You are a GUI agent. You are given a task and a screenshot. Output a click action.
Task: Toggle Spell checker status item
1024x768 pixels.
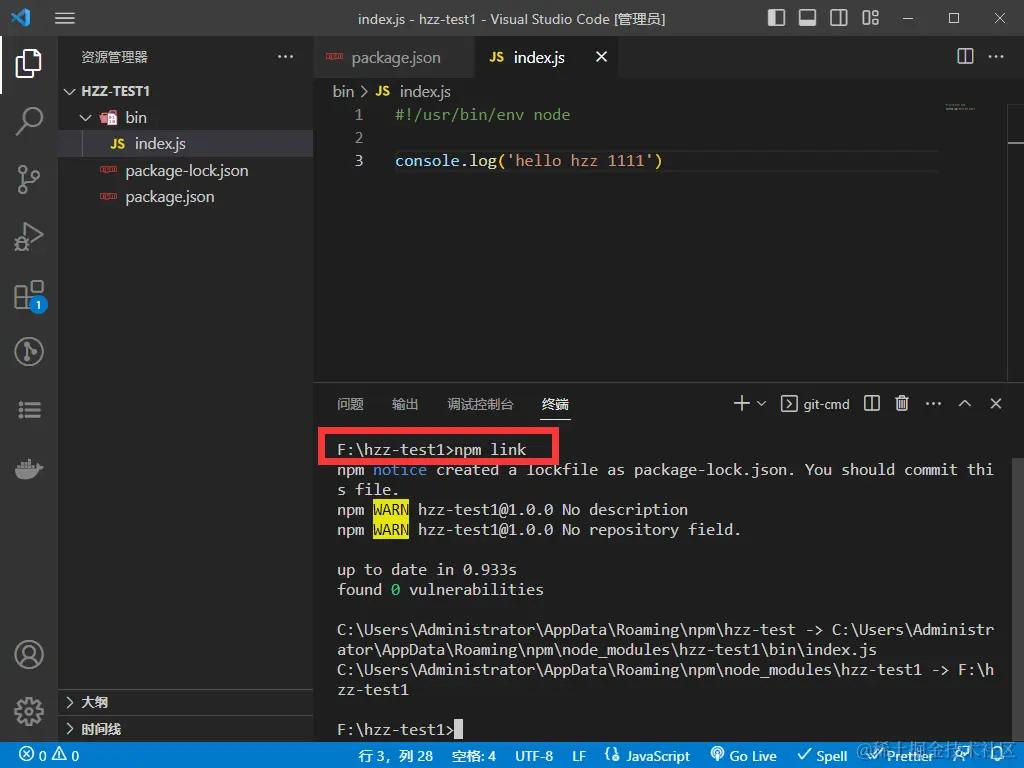point(822,756)
